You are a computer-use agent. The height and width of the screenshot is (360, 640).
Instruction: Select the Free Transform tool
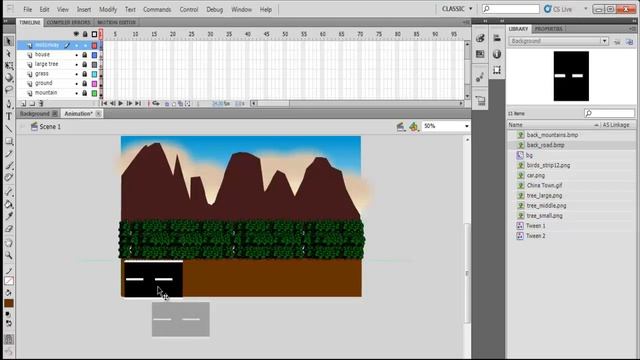[x=9, y=65]
